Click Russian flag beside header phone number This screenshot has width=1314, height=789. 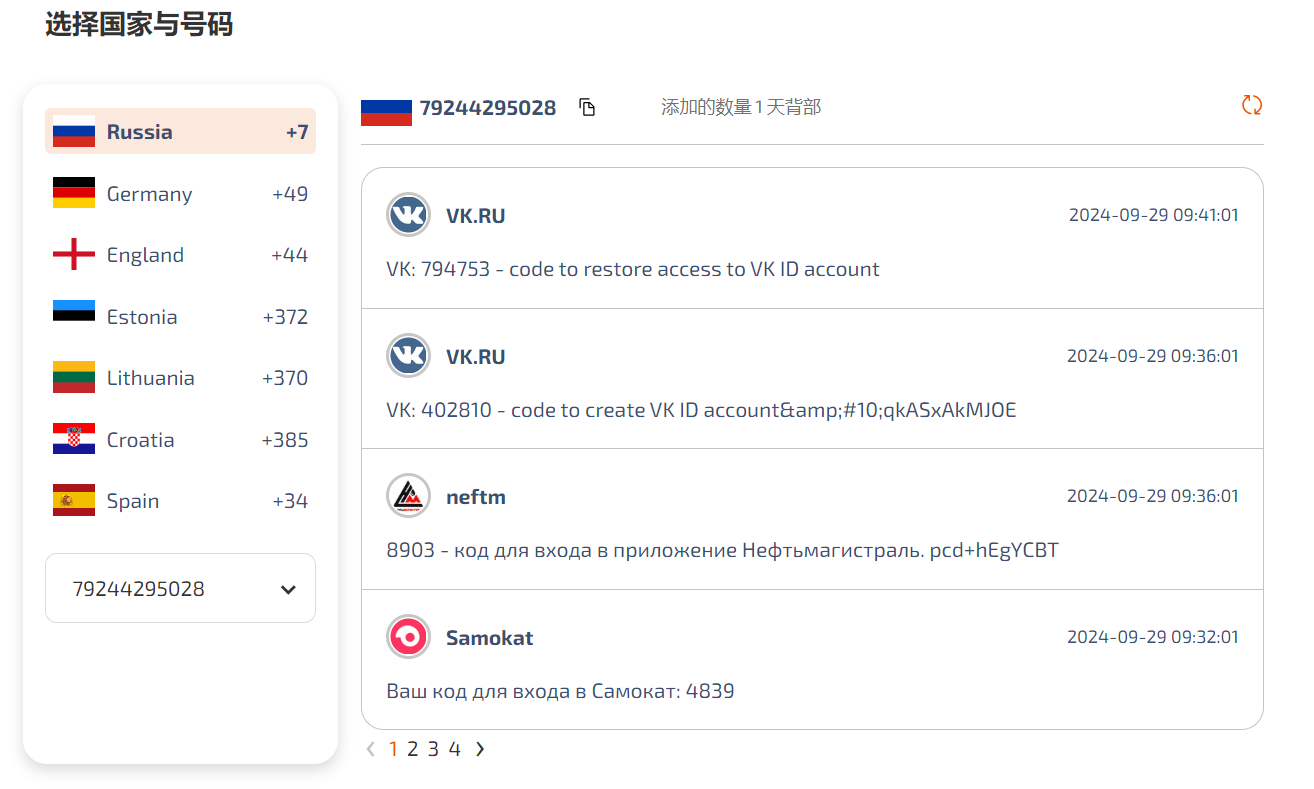point(386,108)
